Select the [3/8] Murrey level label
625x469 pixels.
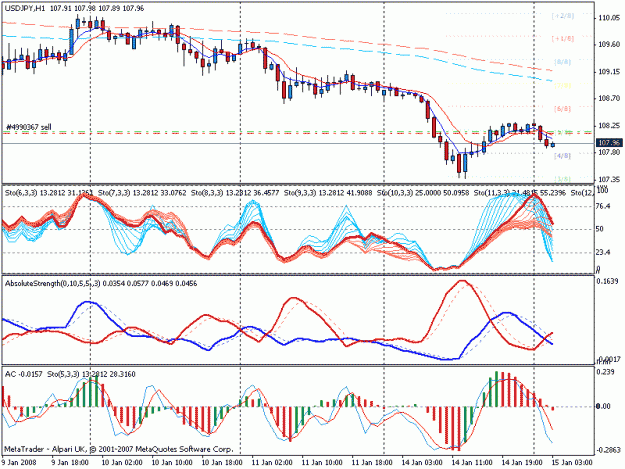click(562, 179)
